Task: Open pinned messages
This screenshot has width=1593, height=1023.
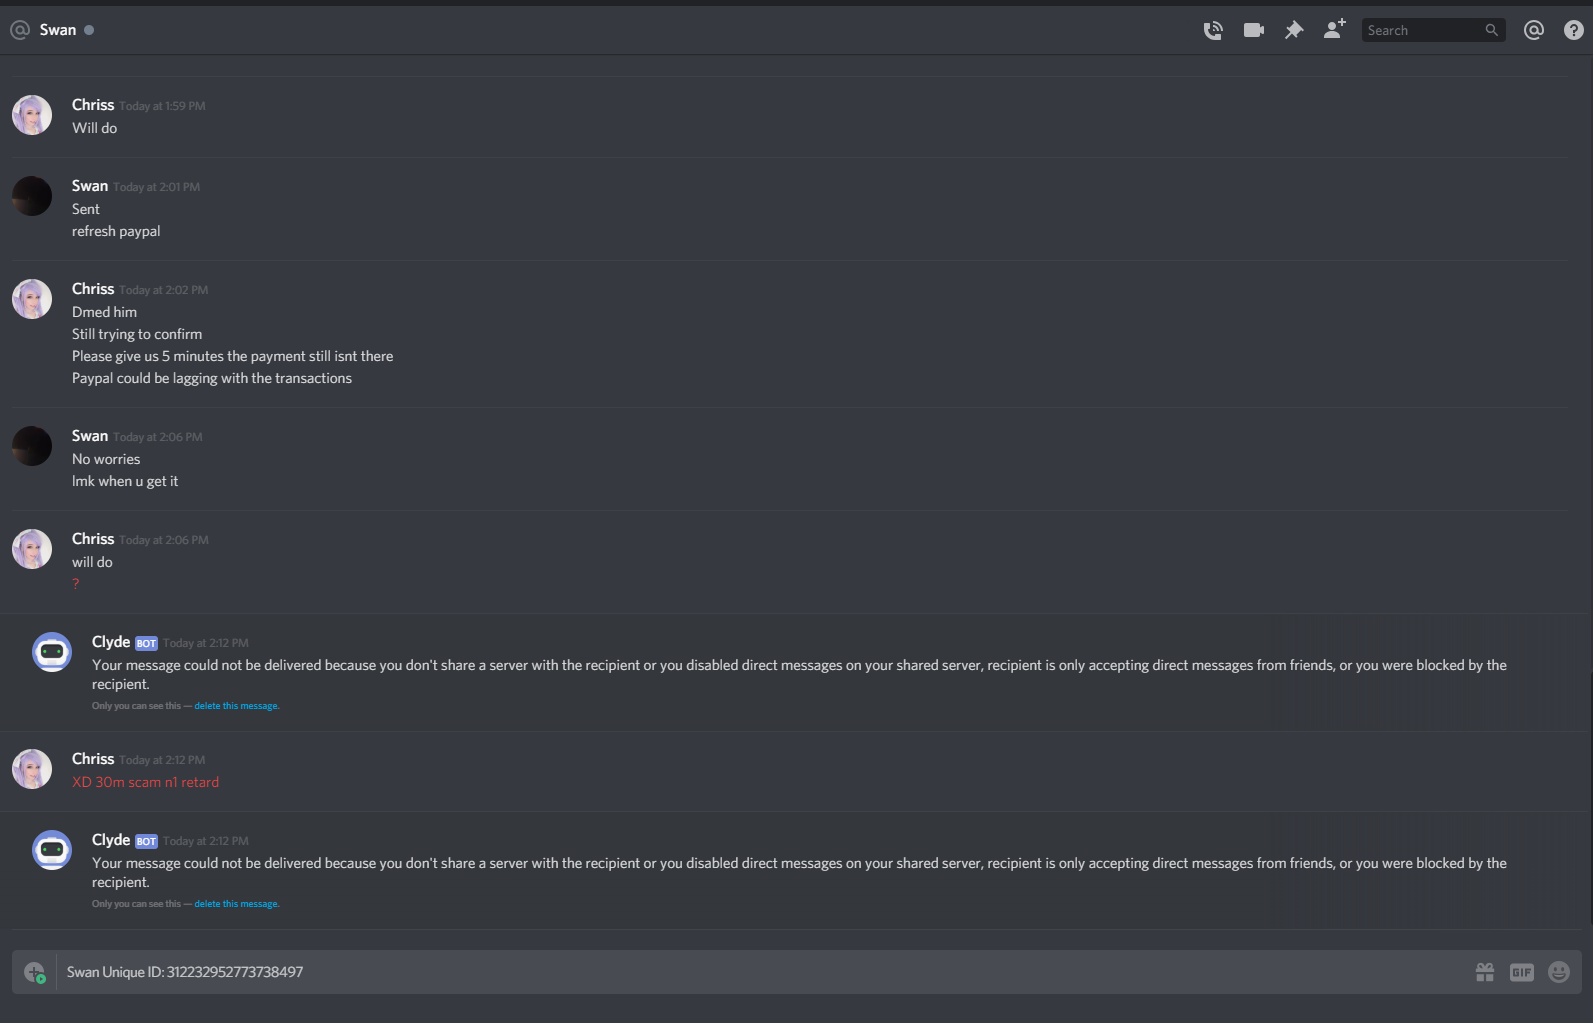Action: [x=1294, y=30]
